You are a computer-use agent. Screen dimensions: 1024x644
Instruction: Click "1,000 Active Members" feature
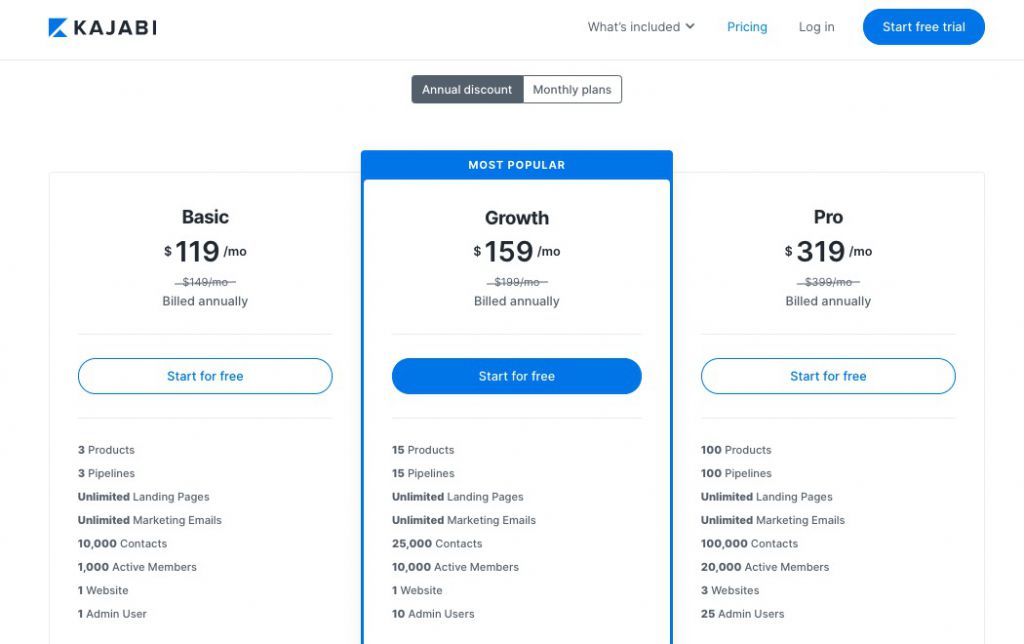(137, 567)
